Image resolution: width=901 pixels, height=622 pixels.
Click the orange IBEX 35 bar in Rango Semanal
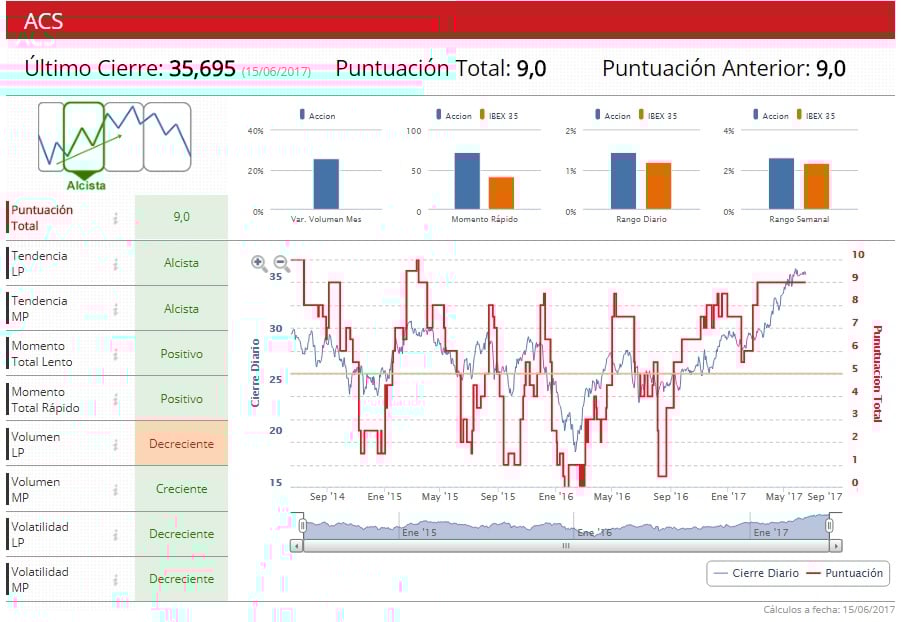(x=817, y=186)
